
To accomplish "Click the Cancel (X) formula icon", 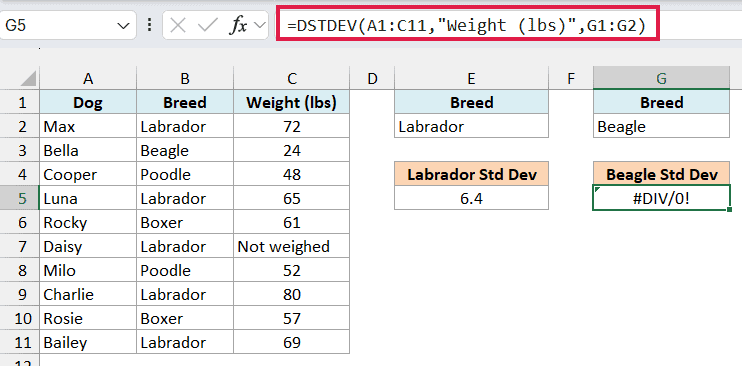I will point(177,26).
